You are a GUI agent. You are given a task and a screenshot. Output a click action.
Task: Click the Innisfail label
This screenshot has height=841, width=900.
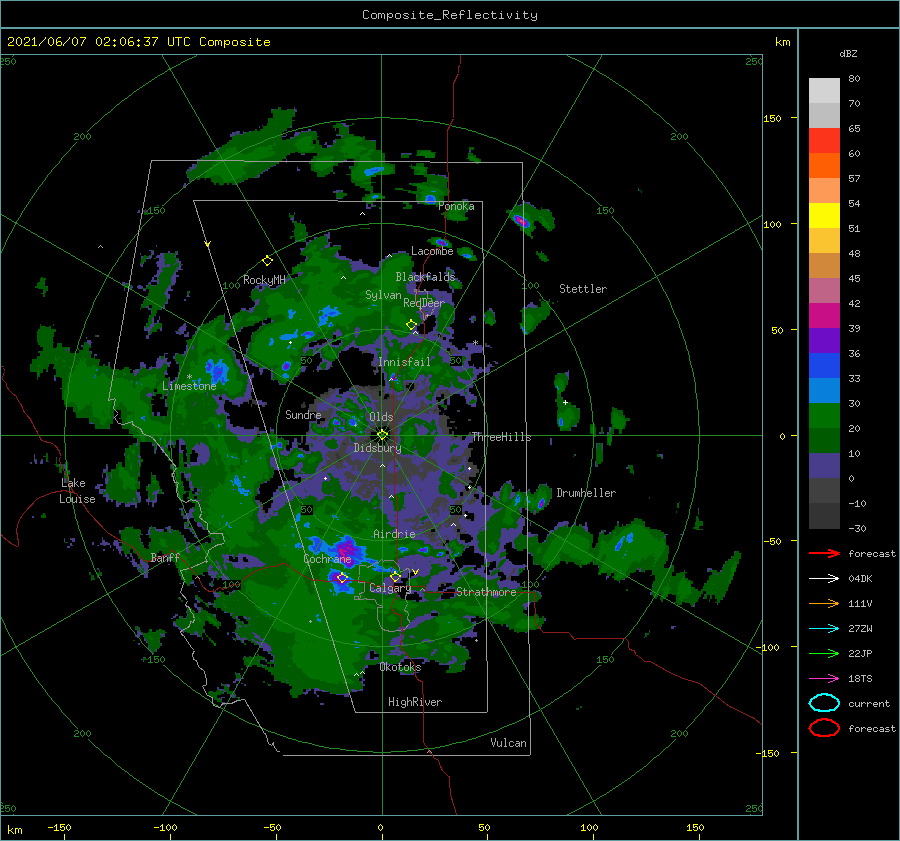(404, 362)
